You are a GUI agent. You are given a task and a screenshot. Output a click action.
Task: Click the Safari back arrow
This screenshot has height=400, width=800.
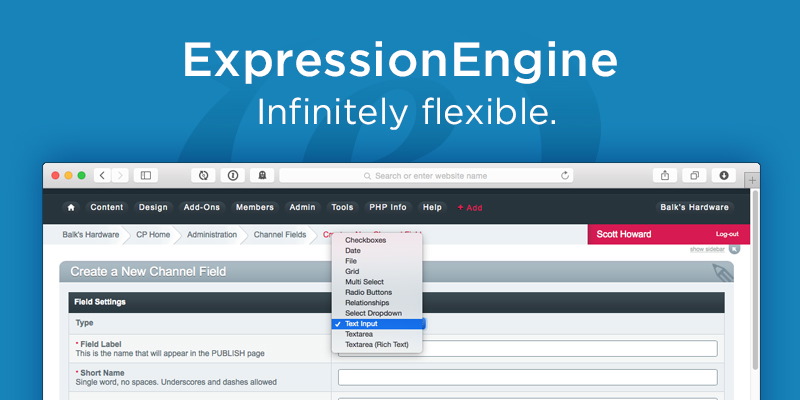tap(102, 175)
